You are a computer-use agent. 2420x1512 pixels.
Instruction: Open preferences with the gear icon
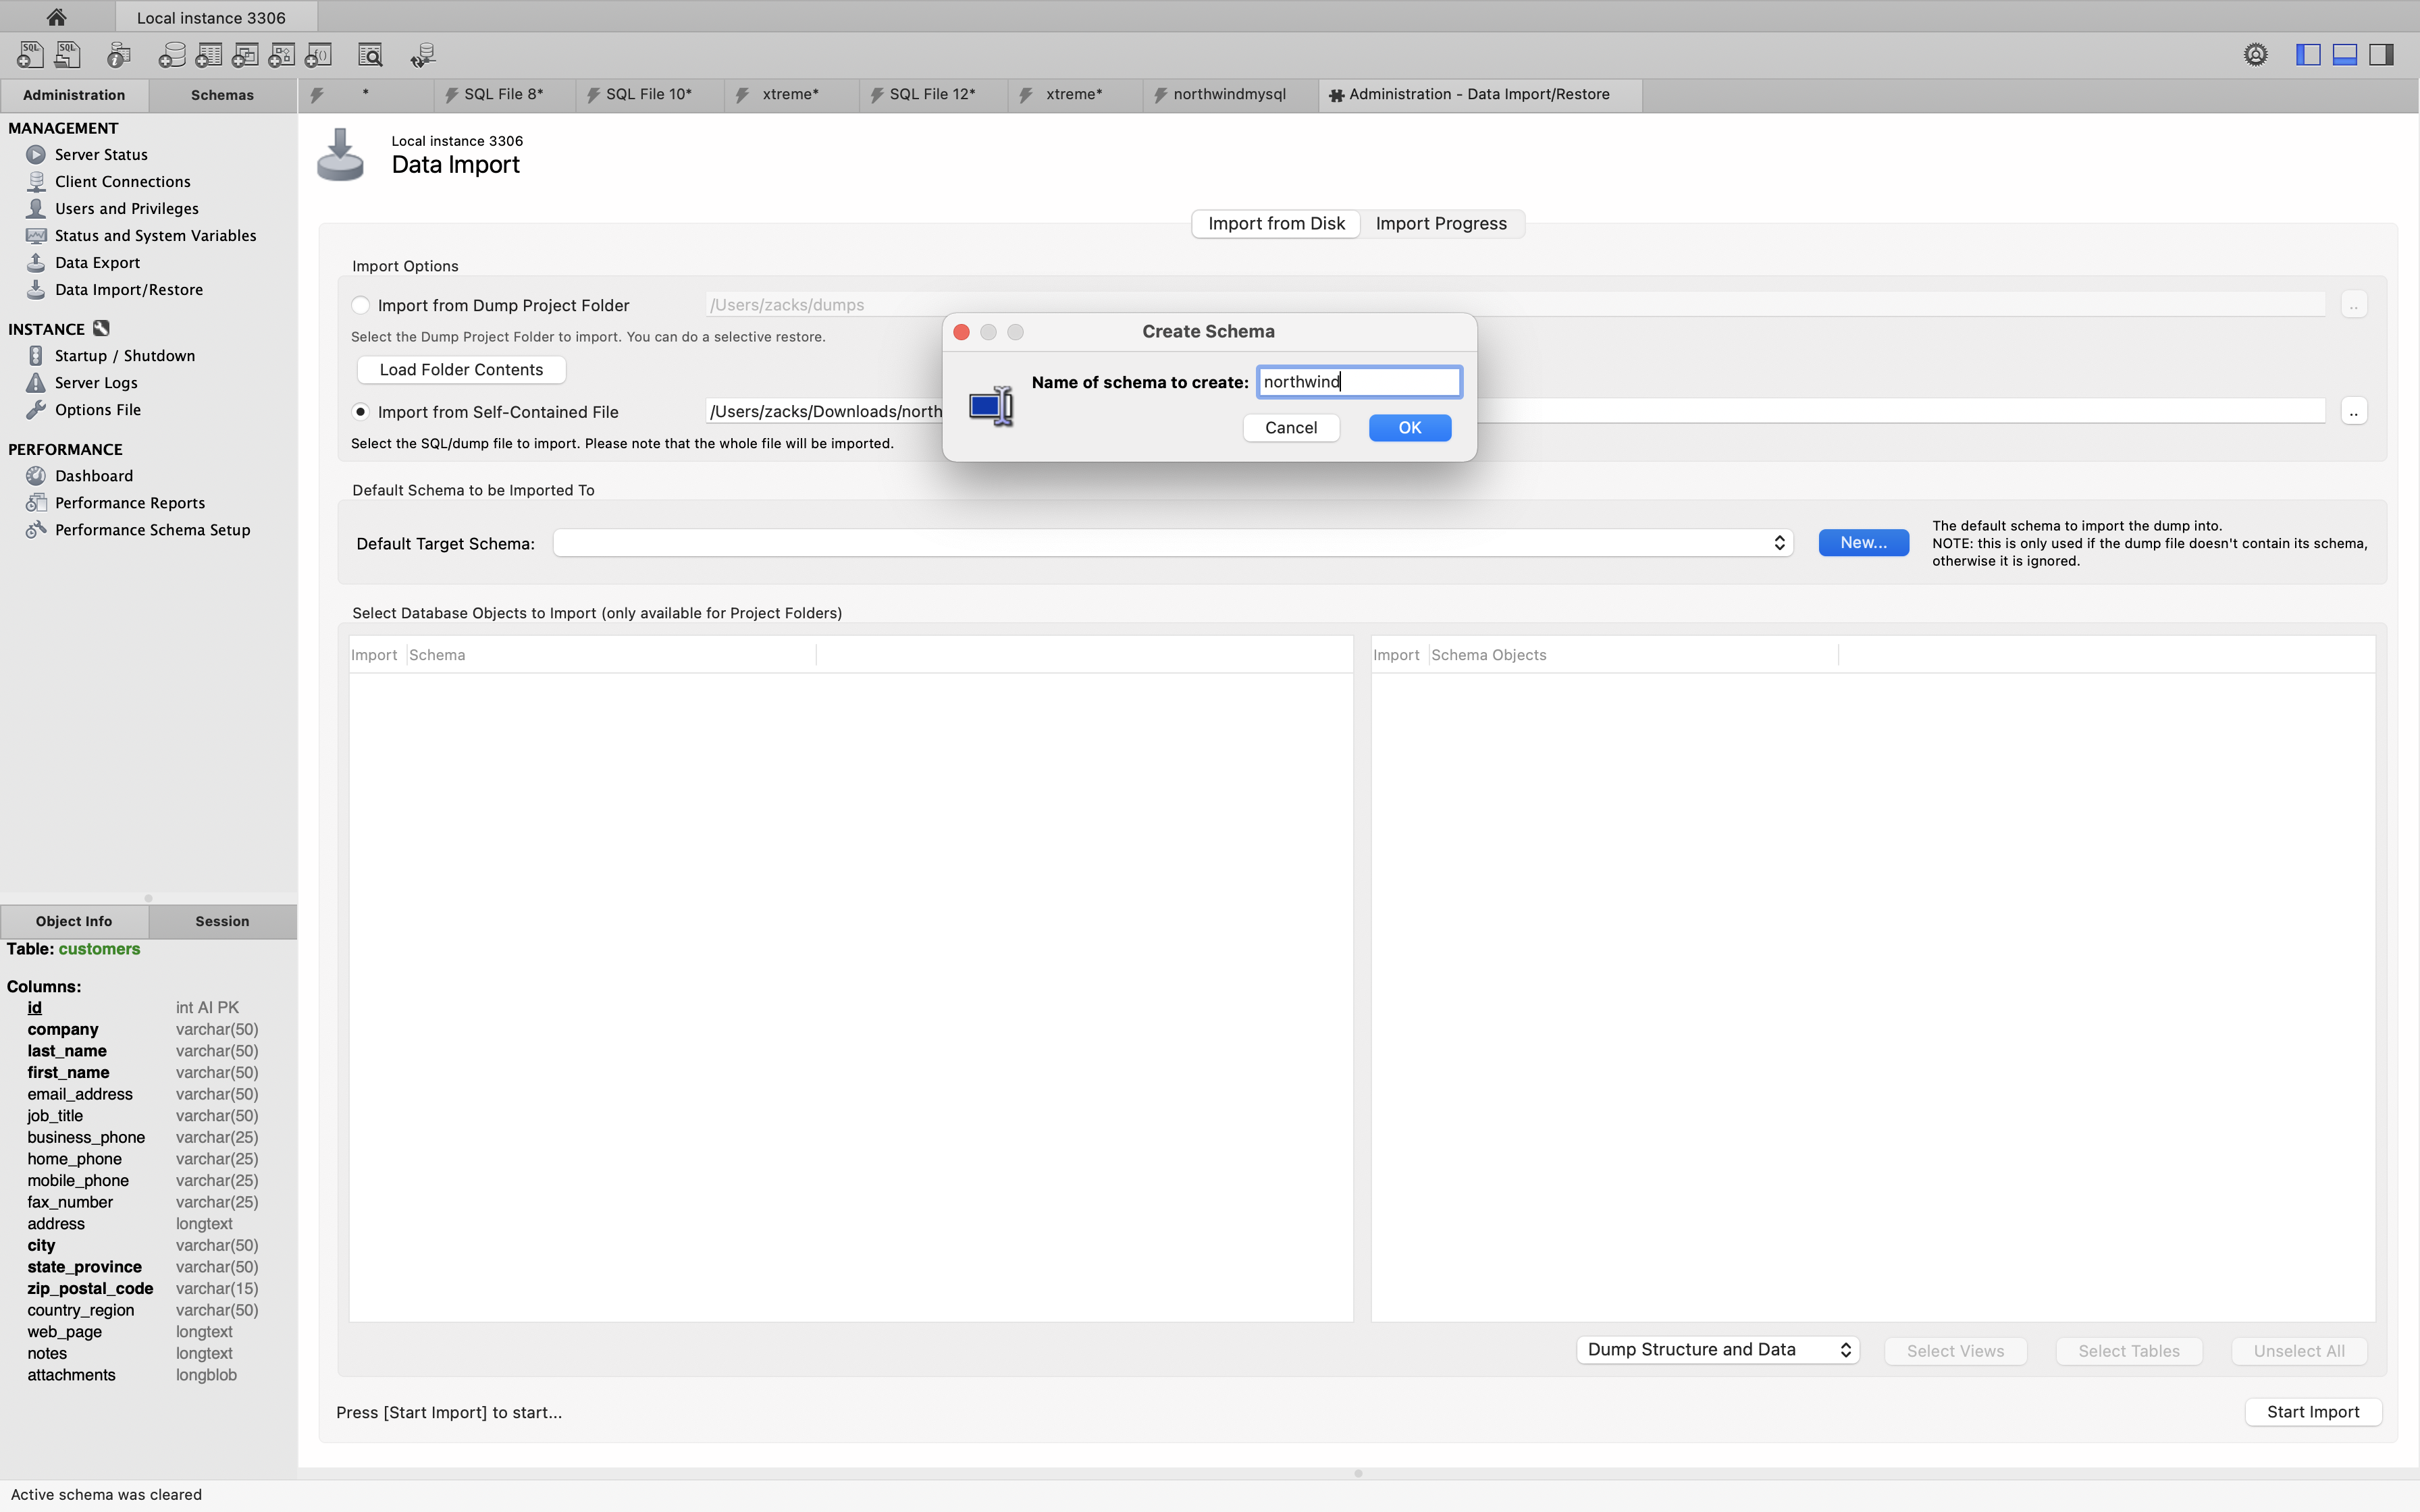click(x=2255, y=55)
